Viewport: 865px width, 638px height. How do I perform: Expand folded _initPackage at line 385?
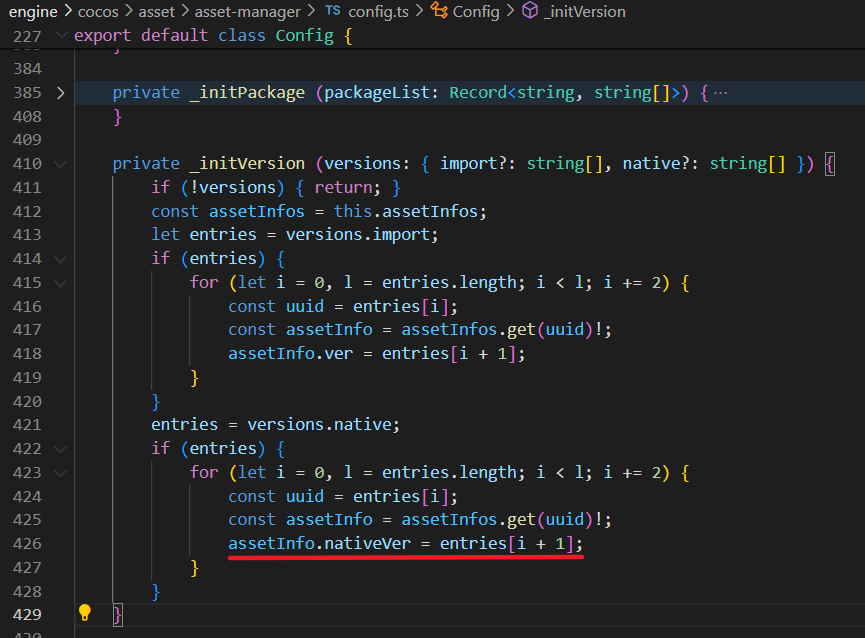point(61,93)
